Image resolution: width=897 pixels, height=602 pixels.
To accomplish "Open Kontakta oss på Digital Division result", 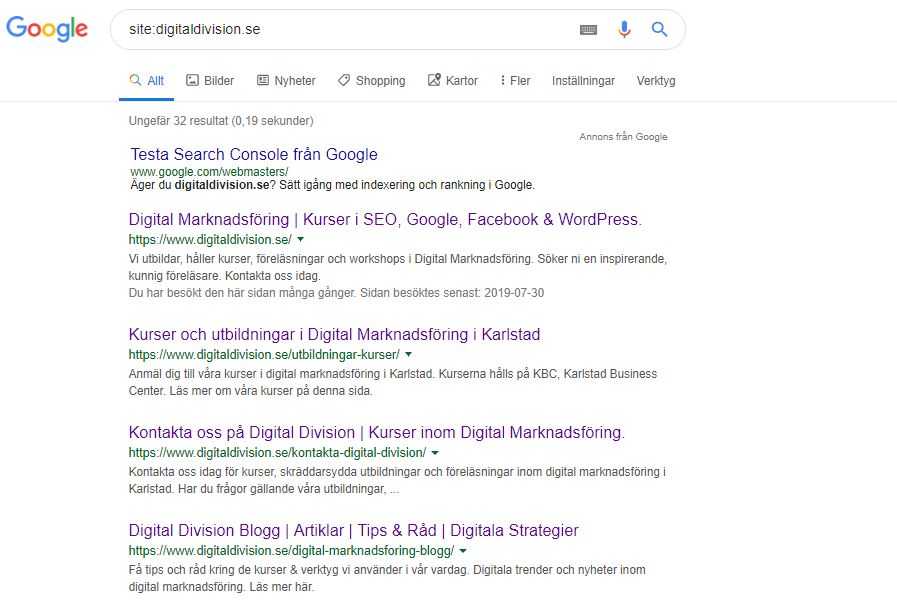I will coord(376,433).
